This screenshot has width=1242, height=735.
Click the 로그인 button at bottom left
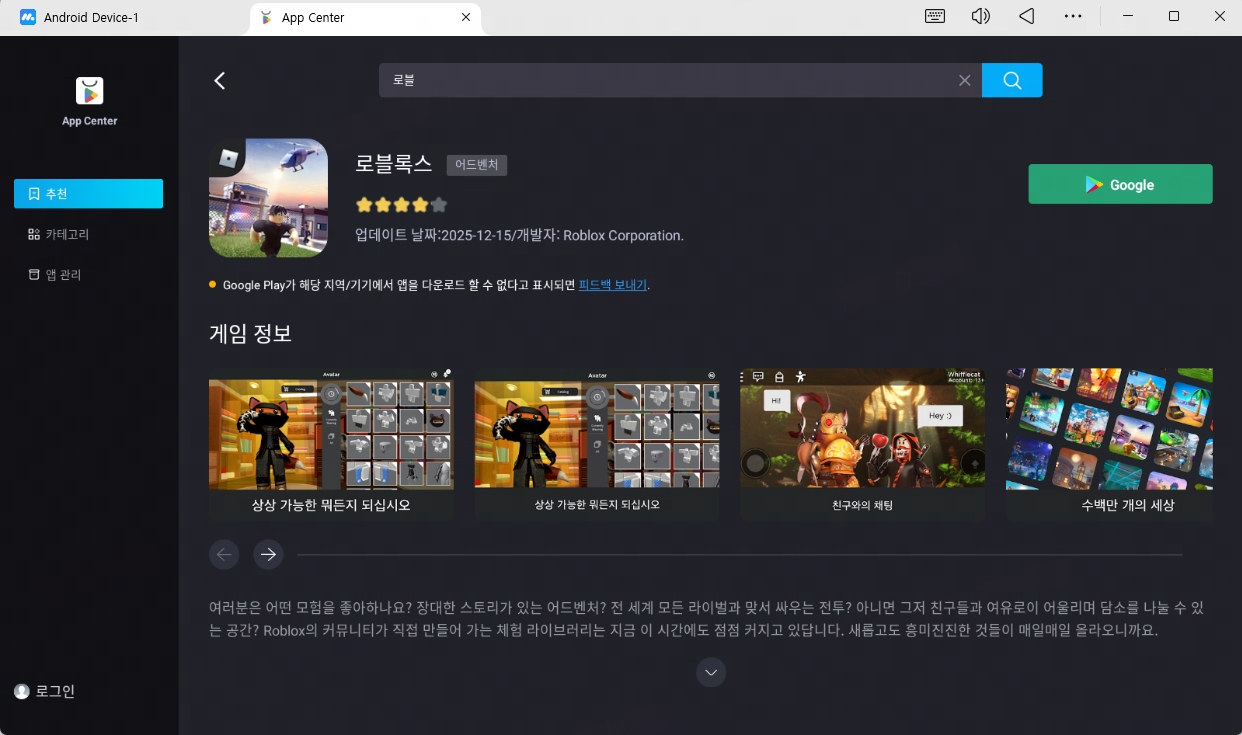click(45, 691)
